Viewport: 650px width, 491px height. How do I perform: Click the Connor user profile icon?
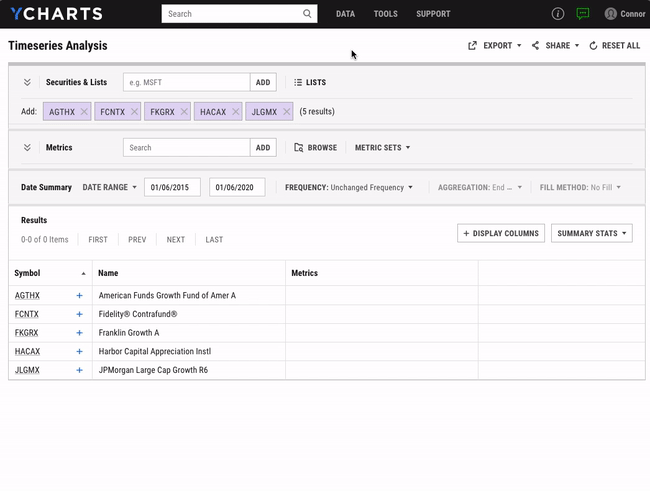610,14
